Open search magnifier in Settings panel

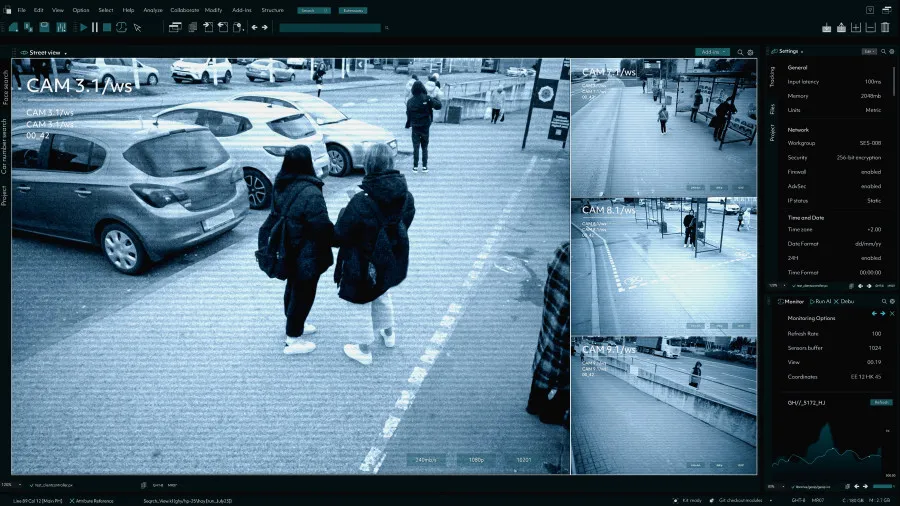[x=883, y=51]
